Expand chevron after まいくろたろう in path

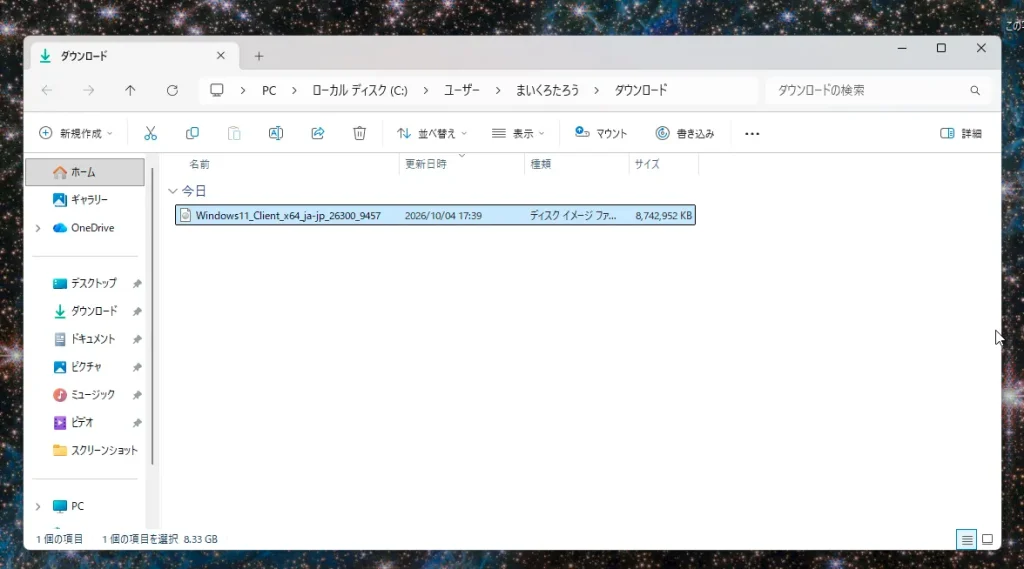(x=596, y=90)
